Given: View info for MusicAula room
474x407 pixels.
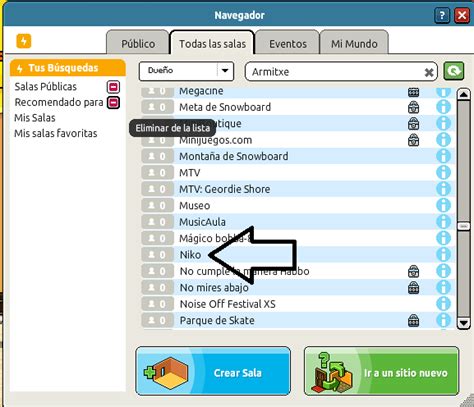Looking at the screenshot, I should tap(443, 221).
